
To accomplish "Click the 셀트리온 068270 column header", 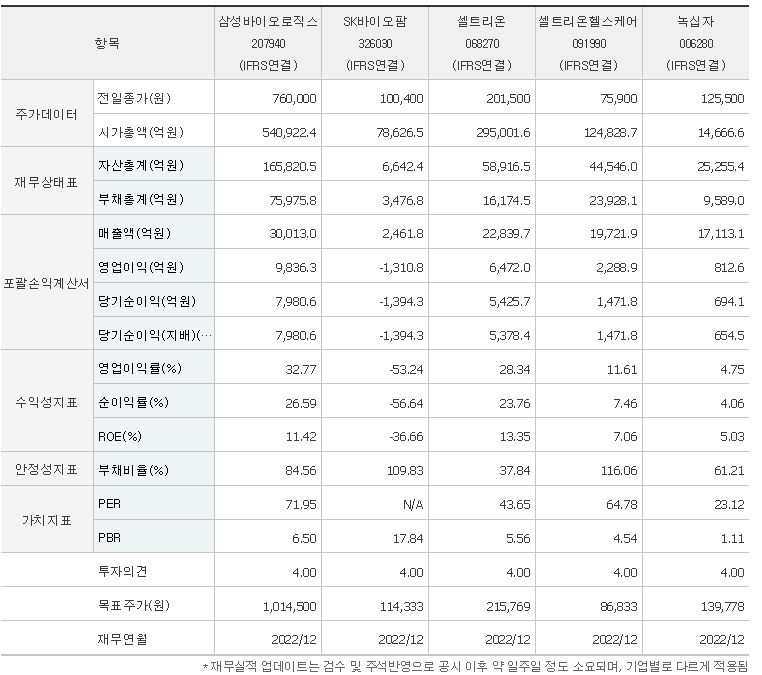I will (482, 43).
